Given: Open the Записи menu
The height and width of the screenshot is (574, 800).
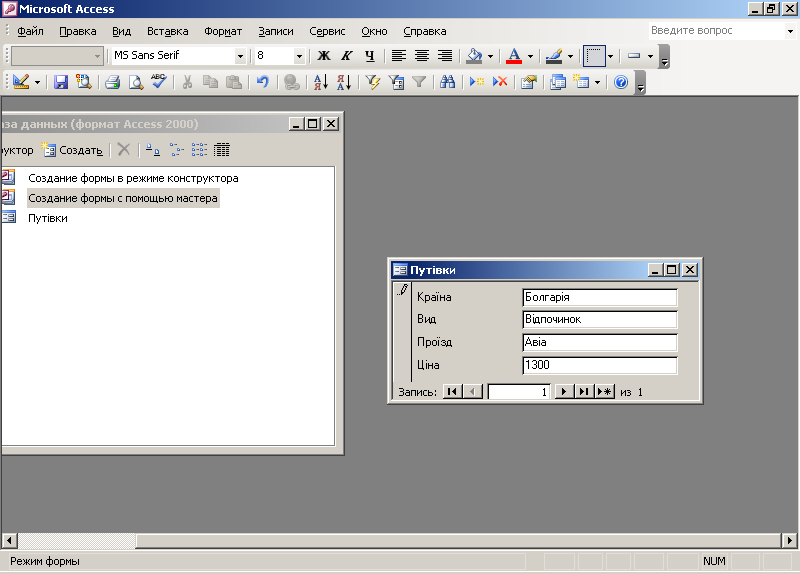Looking at the screenshot, I should click(x=276, y=31).
